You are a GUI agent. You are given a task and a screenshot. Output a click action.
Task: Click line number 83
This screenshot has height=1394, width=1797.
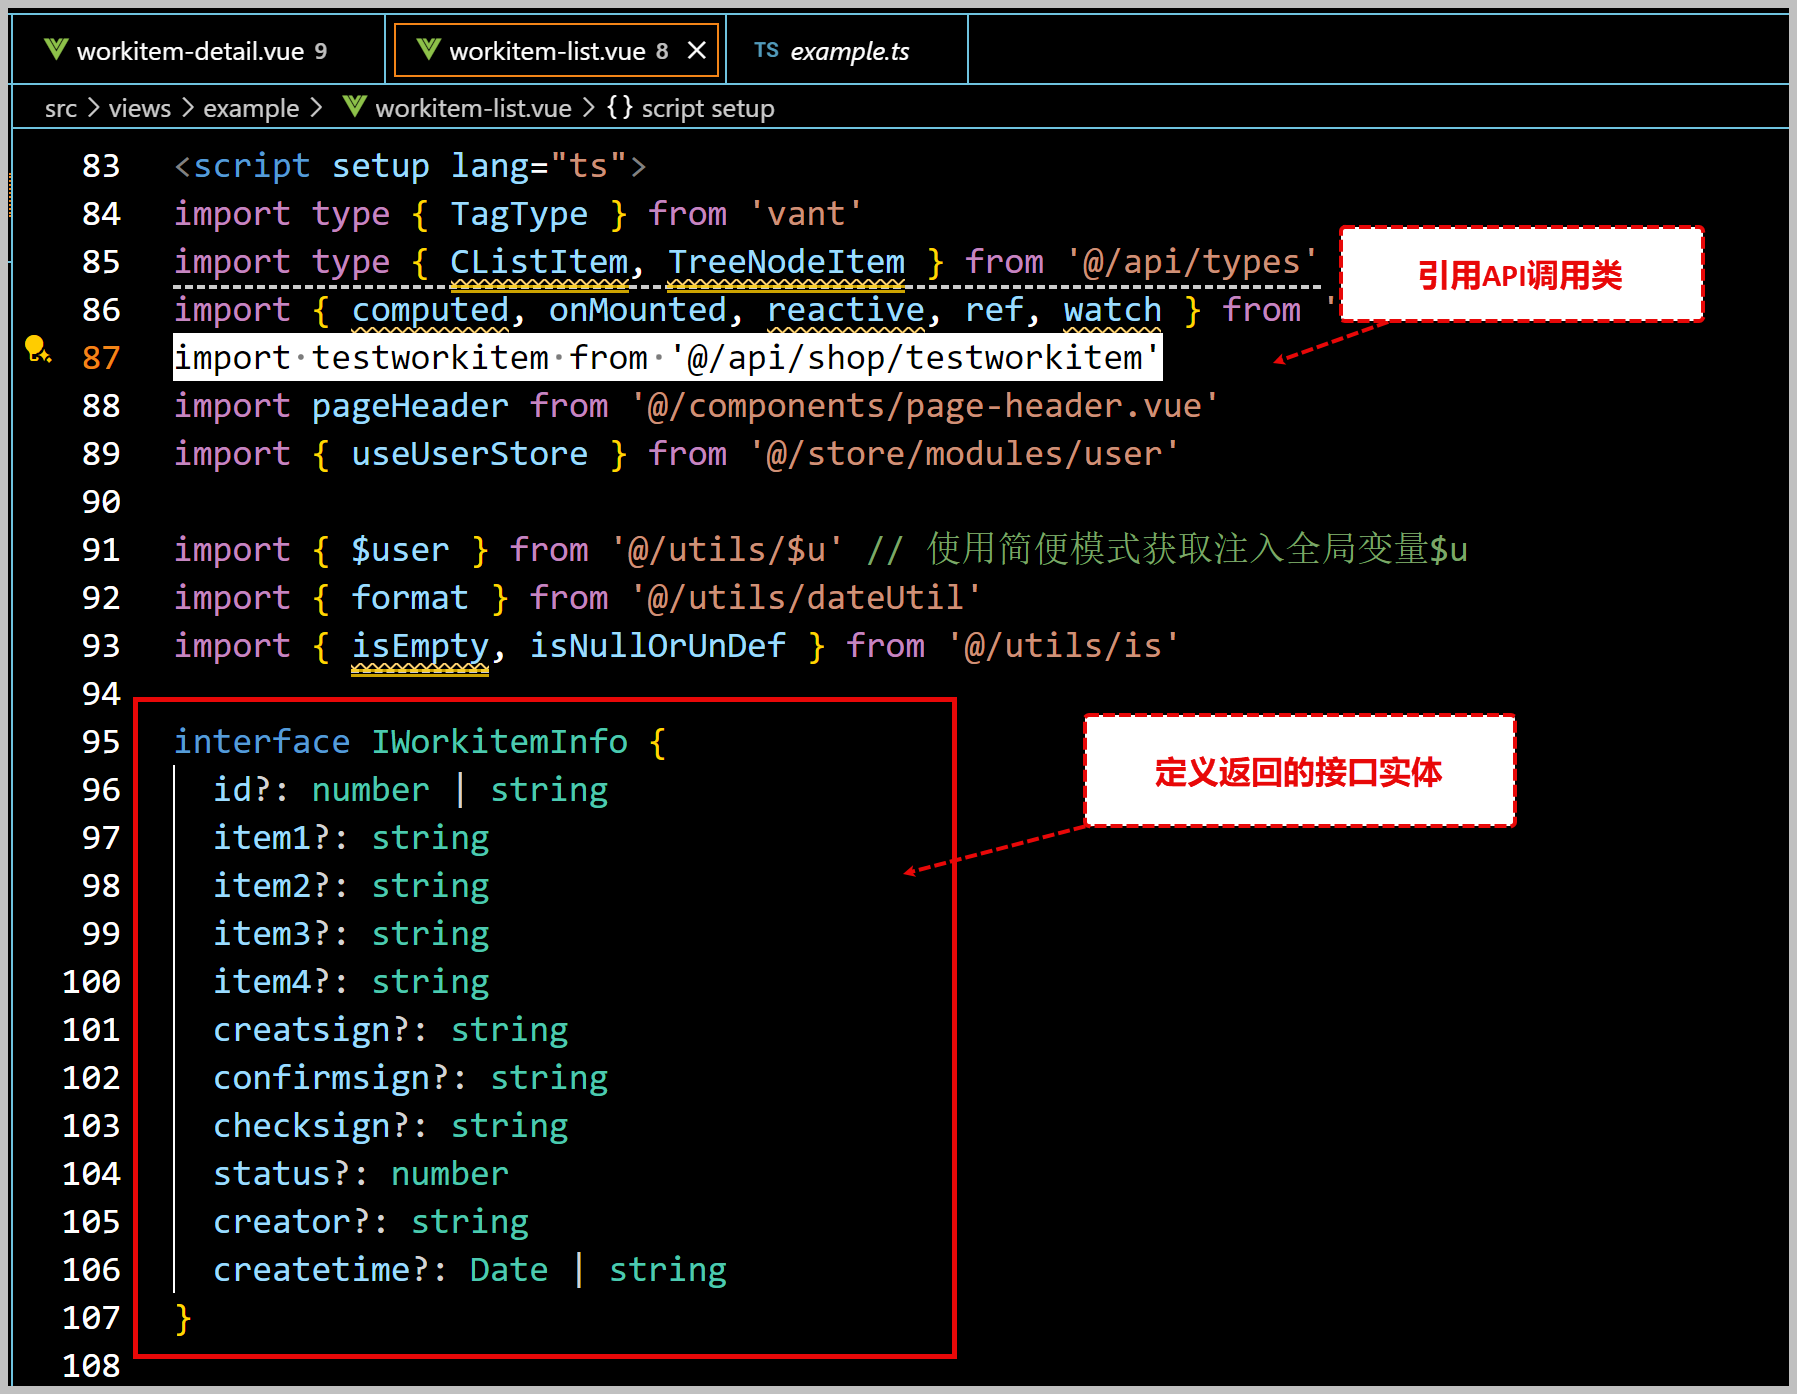[101, 166]
